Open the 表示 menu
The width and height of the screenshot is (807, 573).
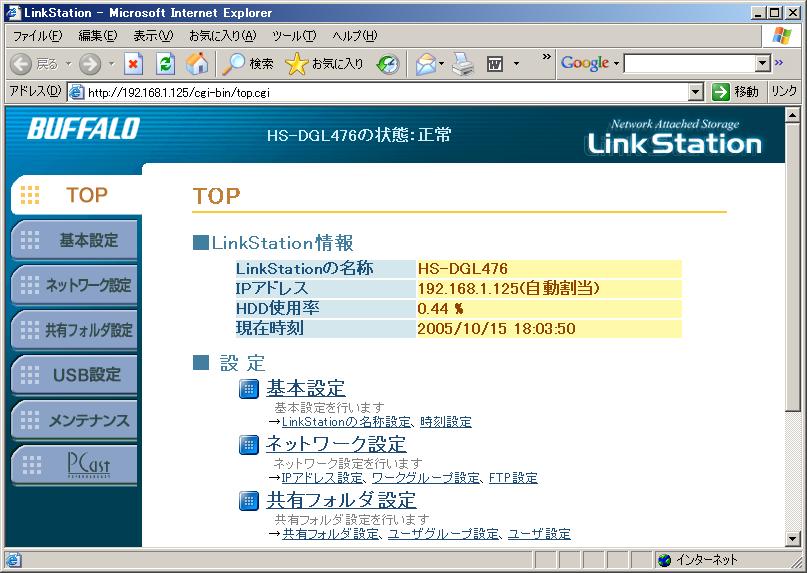coord(152,36)
